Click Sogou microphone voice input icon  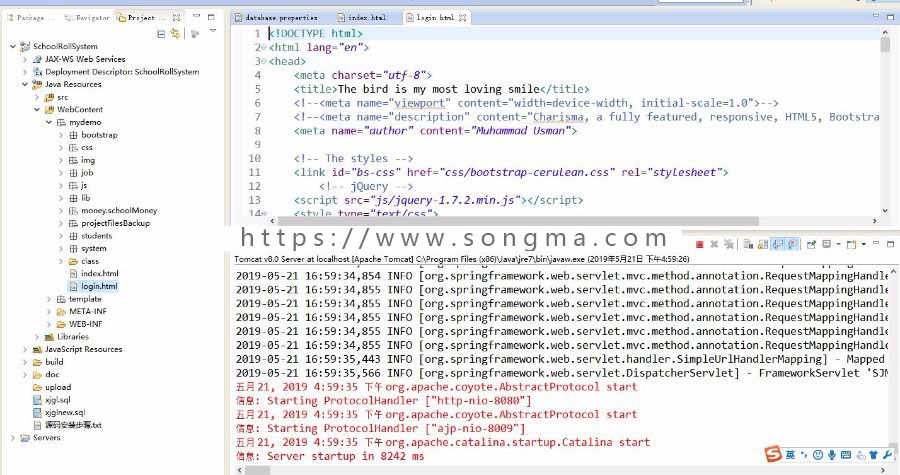click(x=831, y=455)
